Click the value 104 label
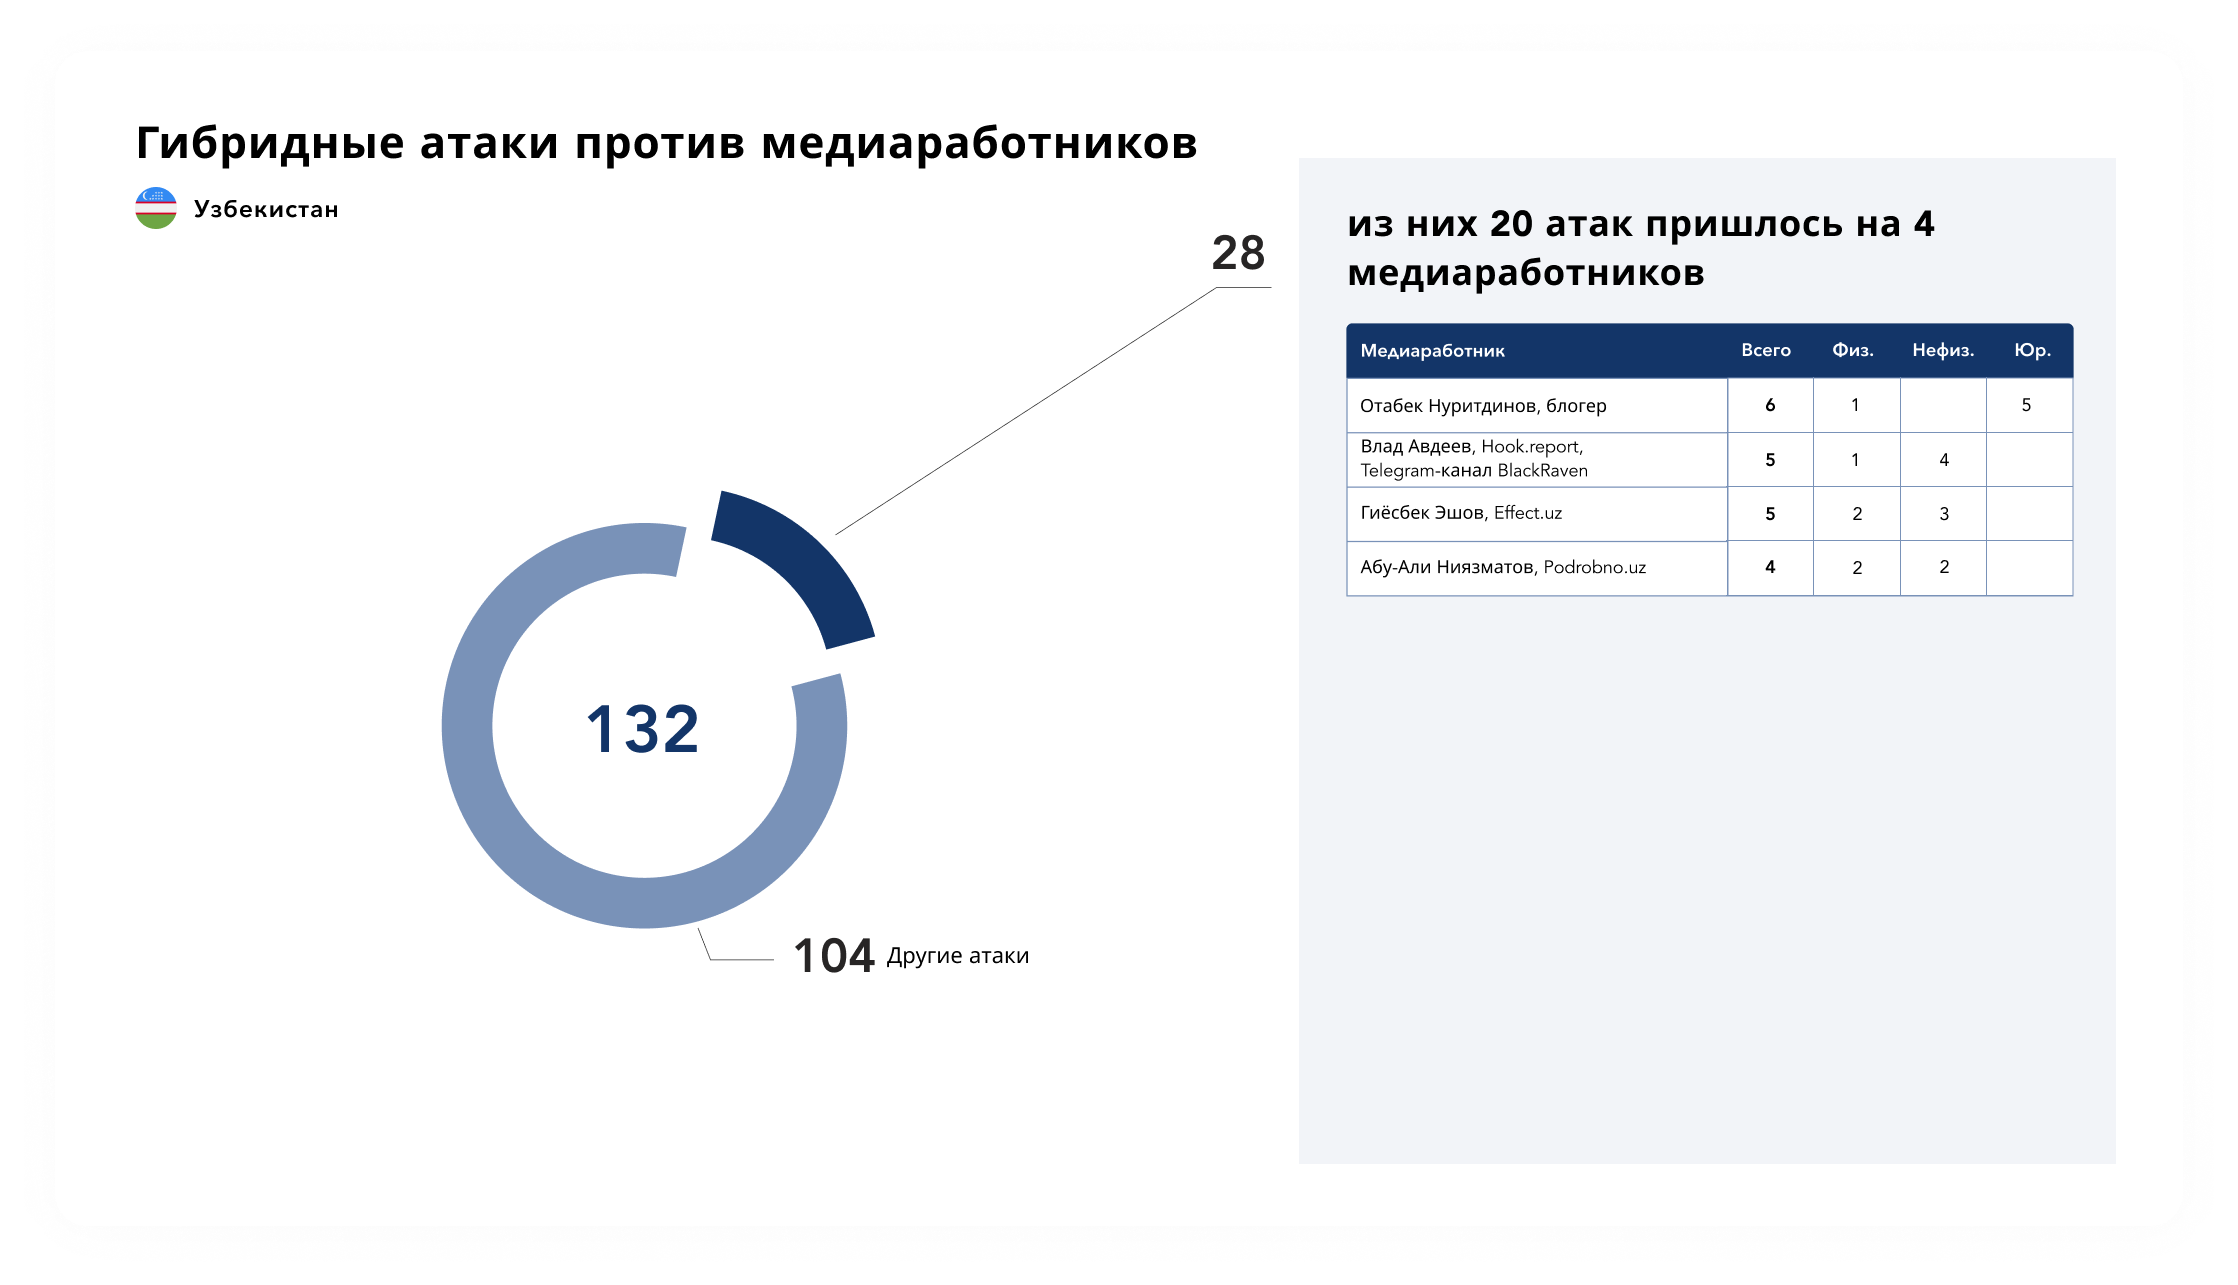Image resolution: width=2238 pixels, height=1285 pixels. (x=834, y=956)
